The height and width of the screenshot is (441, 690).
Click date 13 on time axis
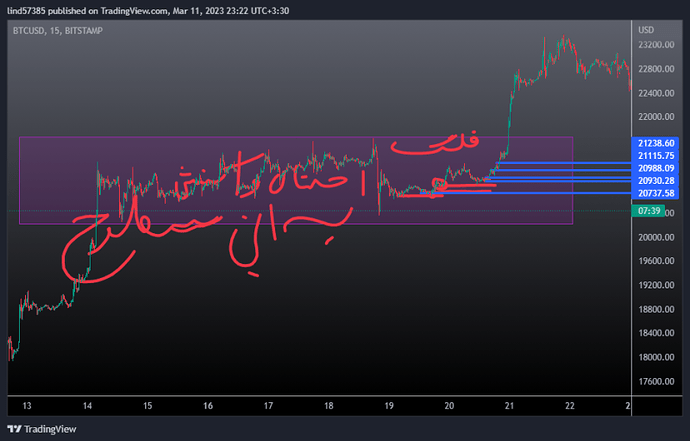[27, 405]
